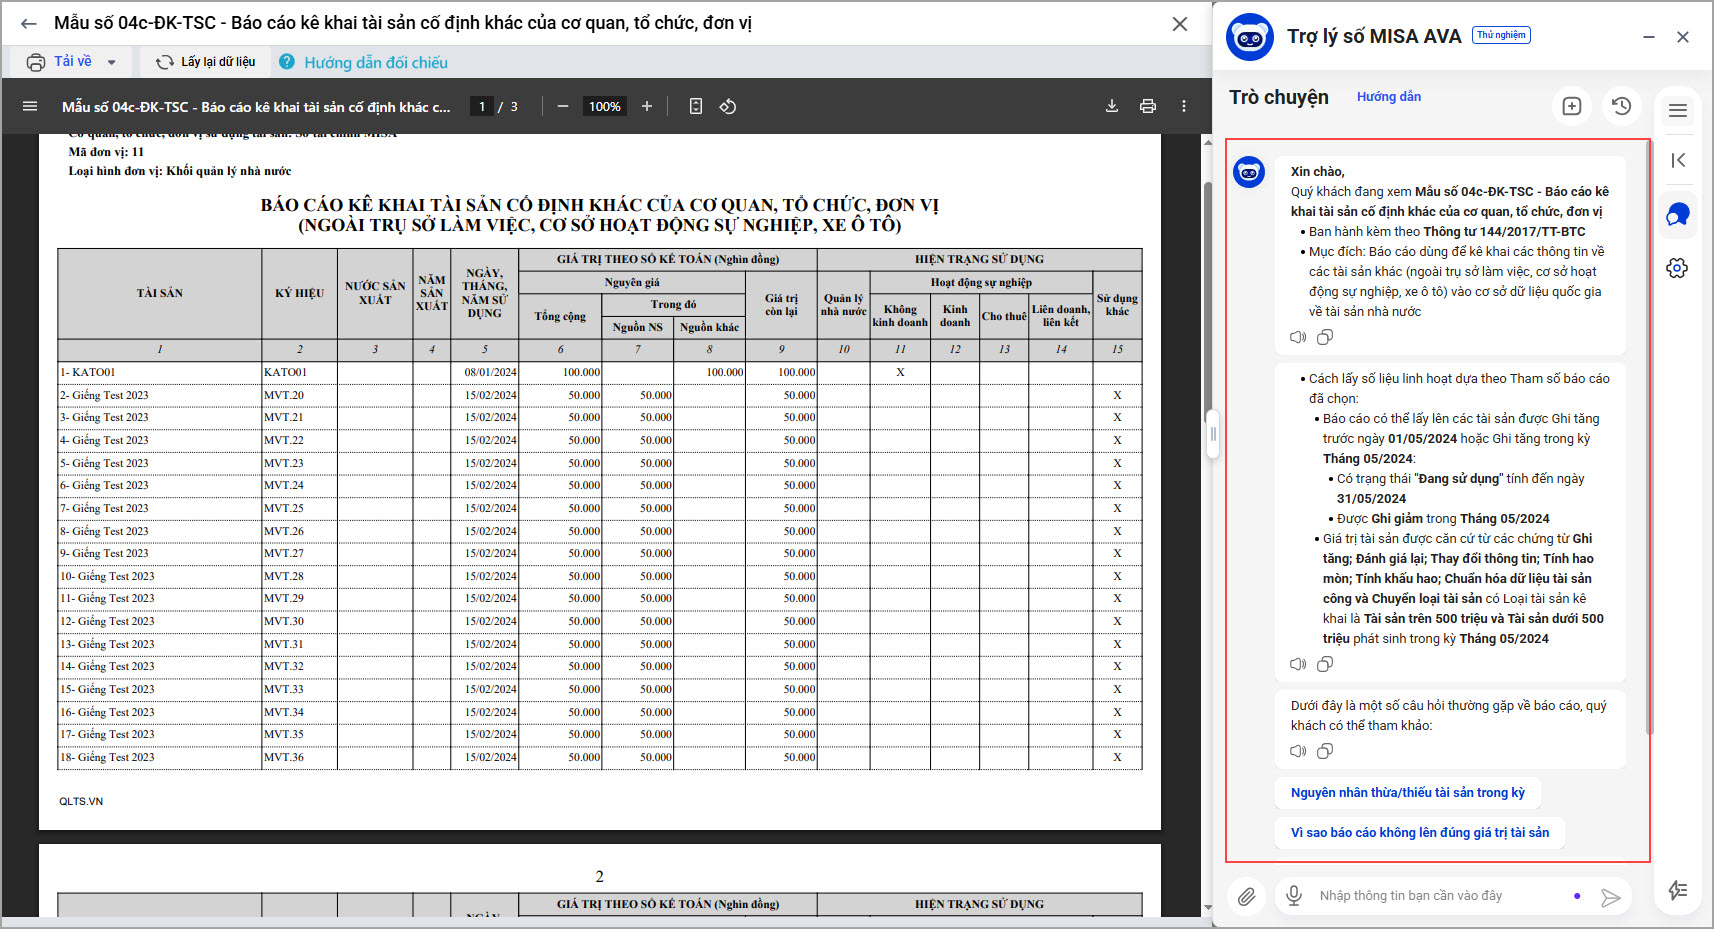This screenshot has width=1714, height=929.
Task: Download the PDF file
Action: (x=1111, y=106)
